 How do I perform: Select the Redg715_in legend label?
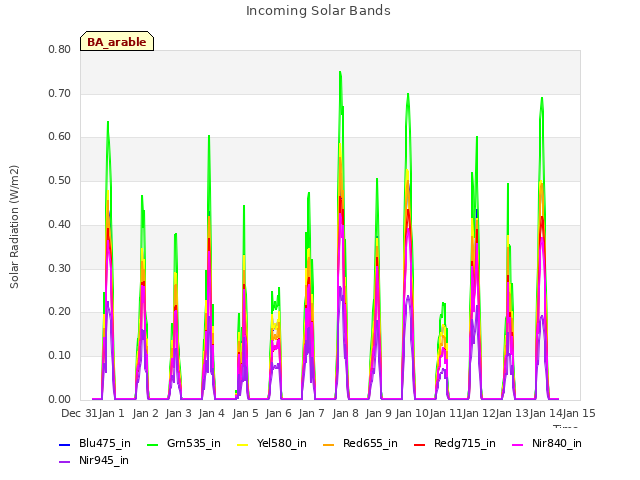(465, 443)
